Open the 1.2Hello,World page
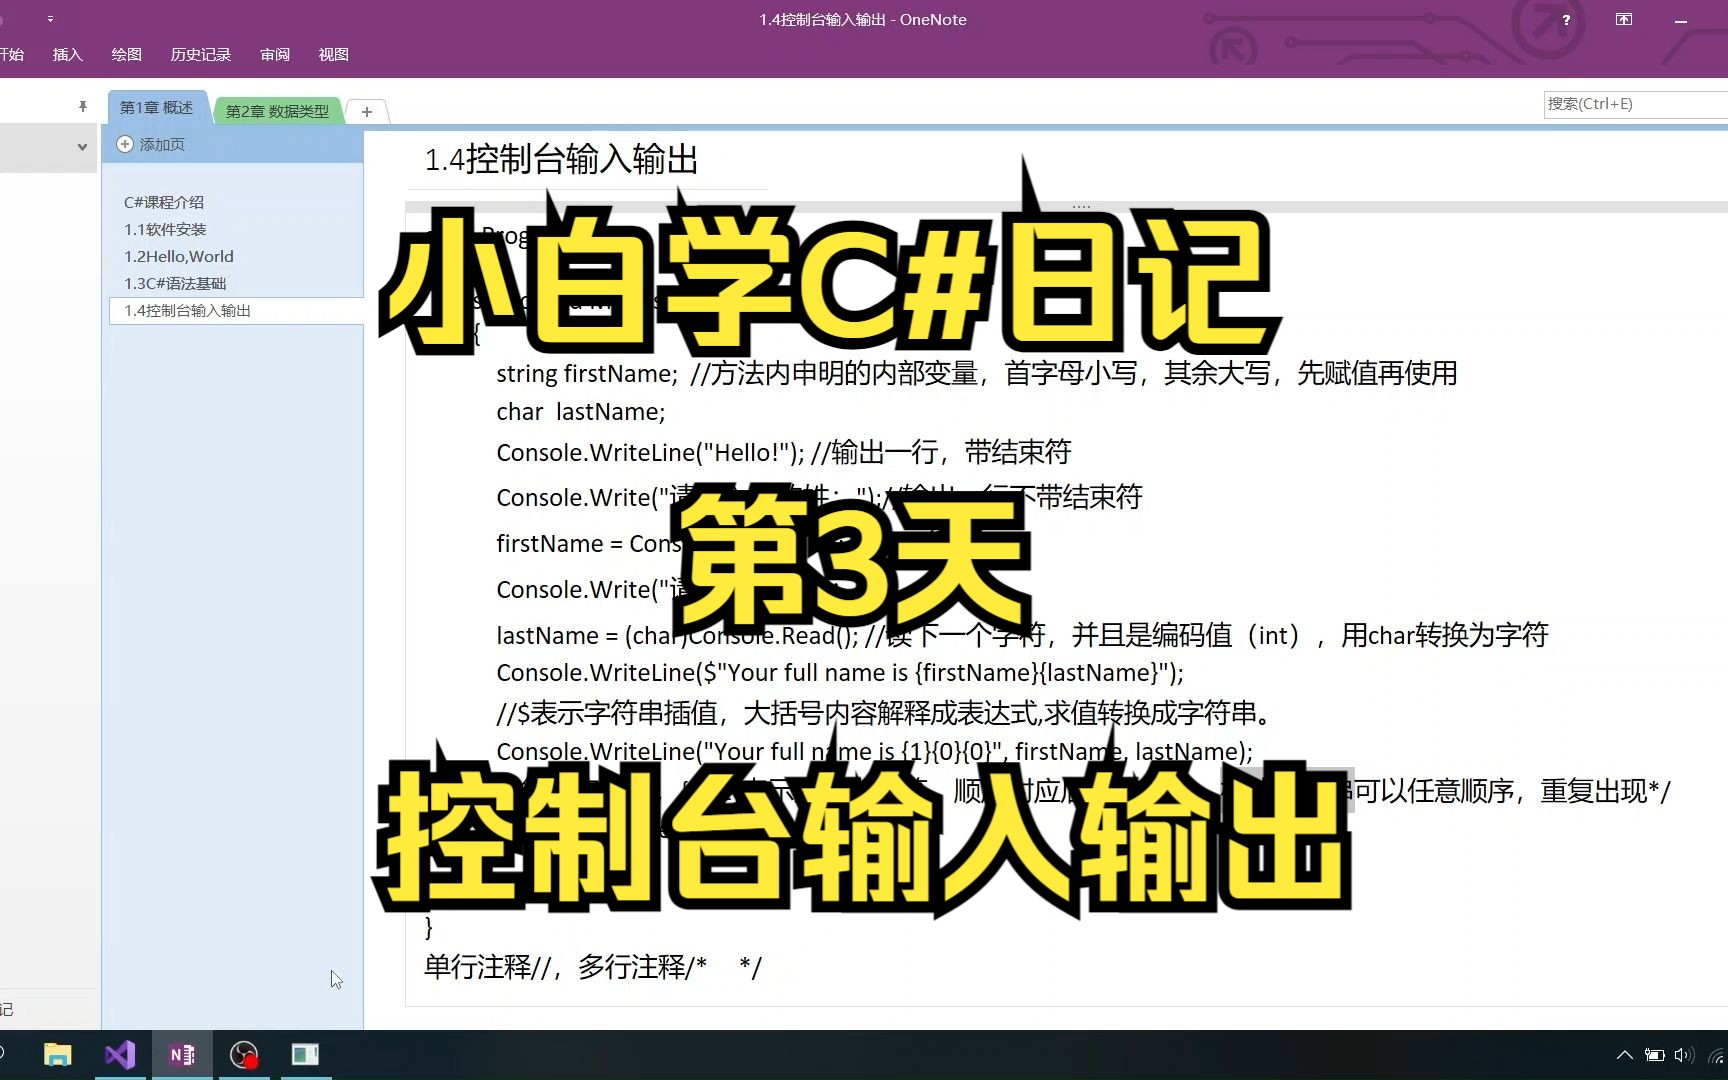Screen dimensions: 1728x1080 179,256
